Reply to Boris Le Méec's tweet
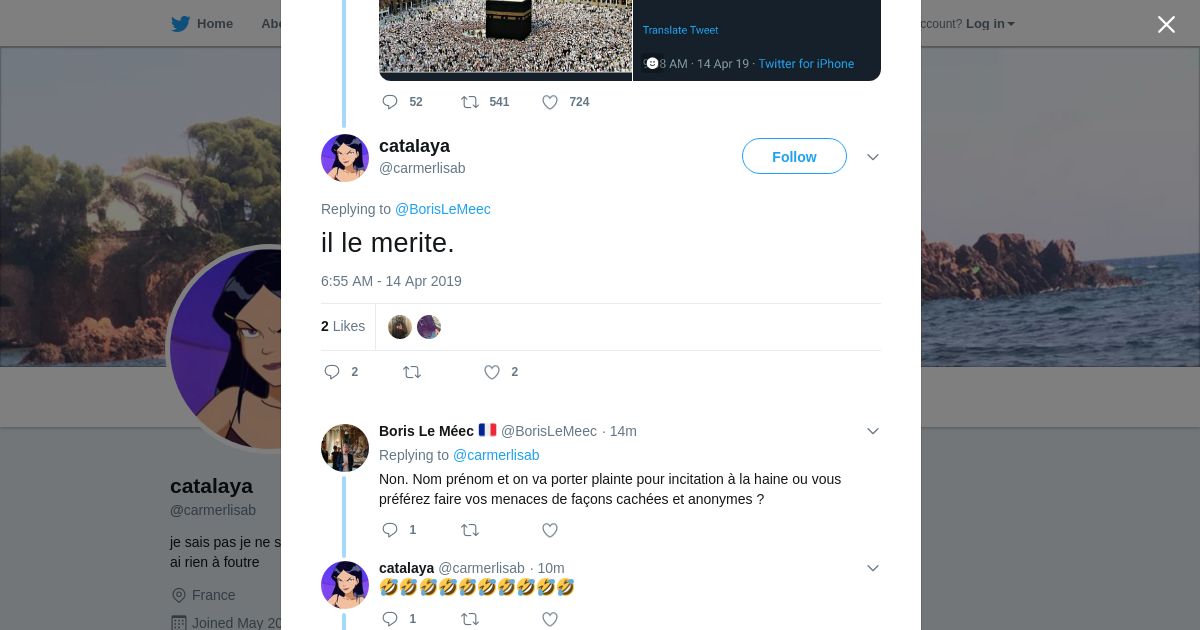Screen dimensions: 1200x630 (x=390, y=530)
